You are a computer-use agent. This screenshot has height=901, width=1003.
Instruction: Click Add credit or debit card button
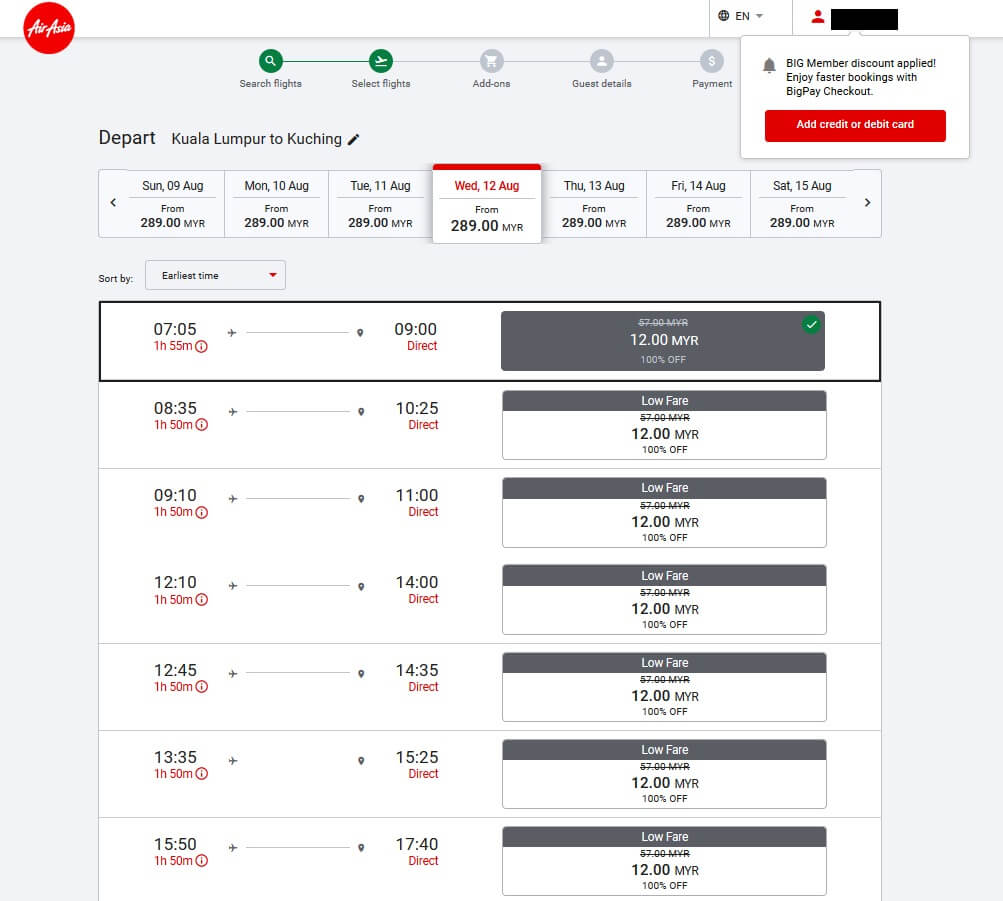[855, 125]
